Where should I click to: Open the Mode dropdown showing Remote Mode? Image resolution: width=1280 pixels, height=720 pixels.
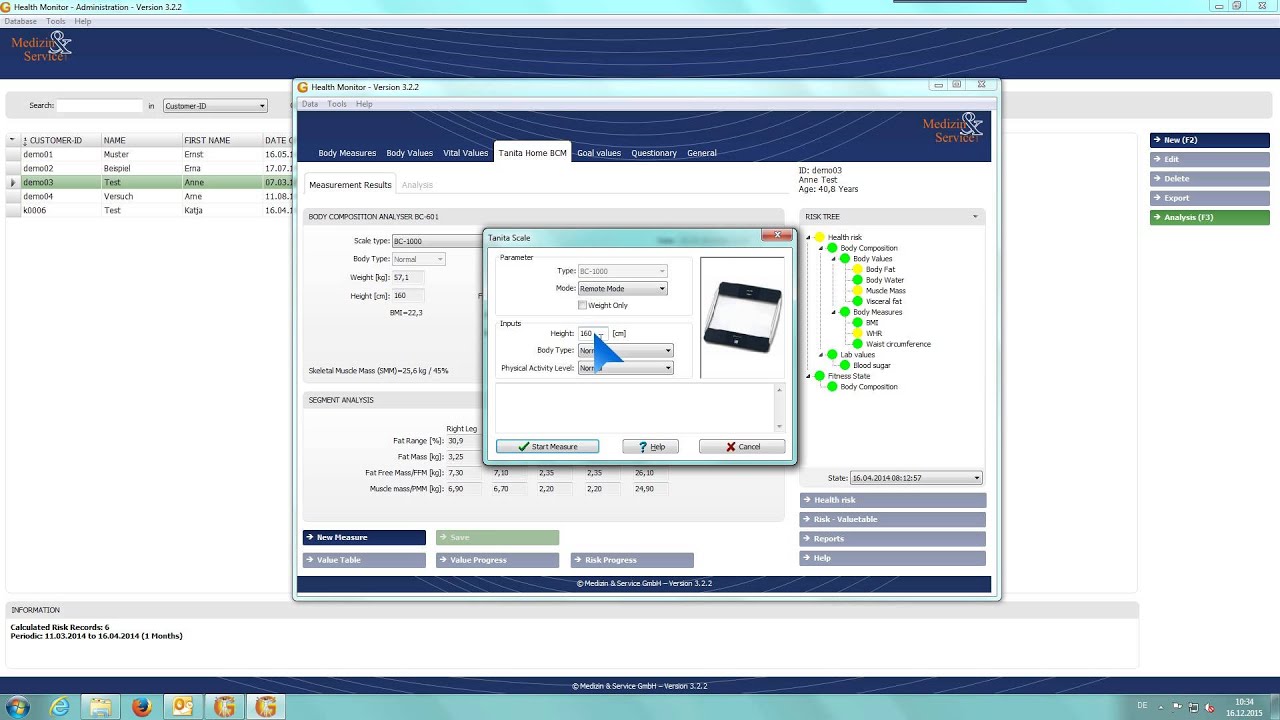click(662, 289)
